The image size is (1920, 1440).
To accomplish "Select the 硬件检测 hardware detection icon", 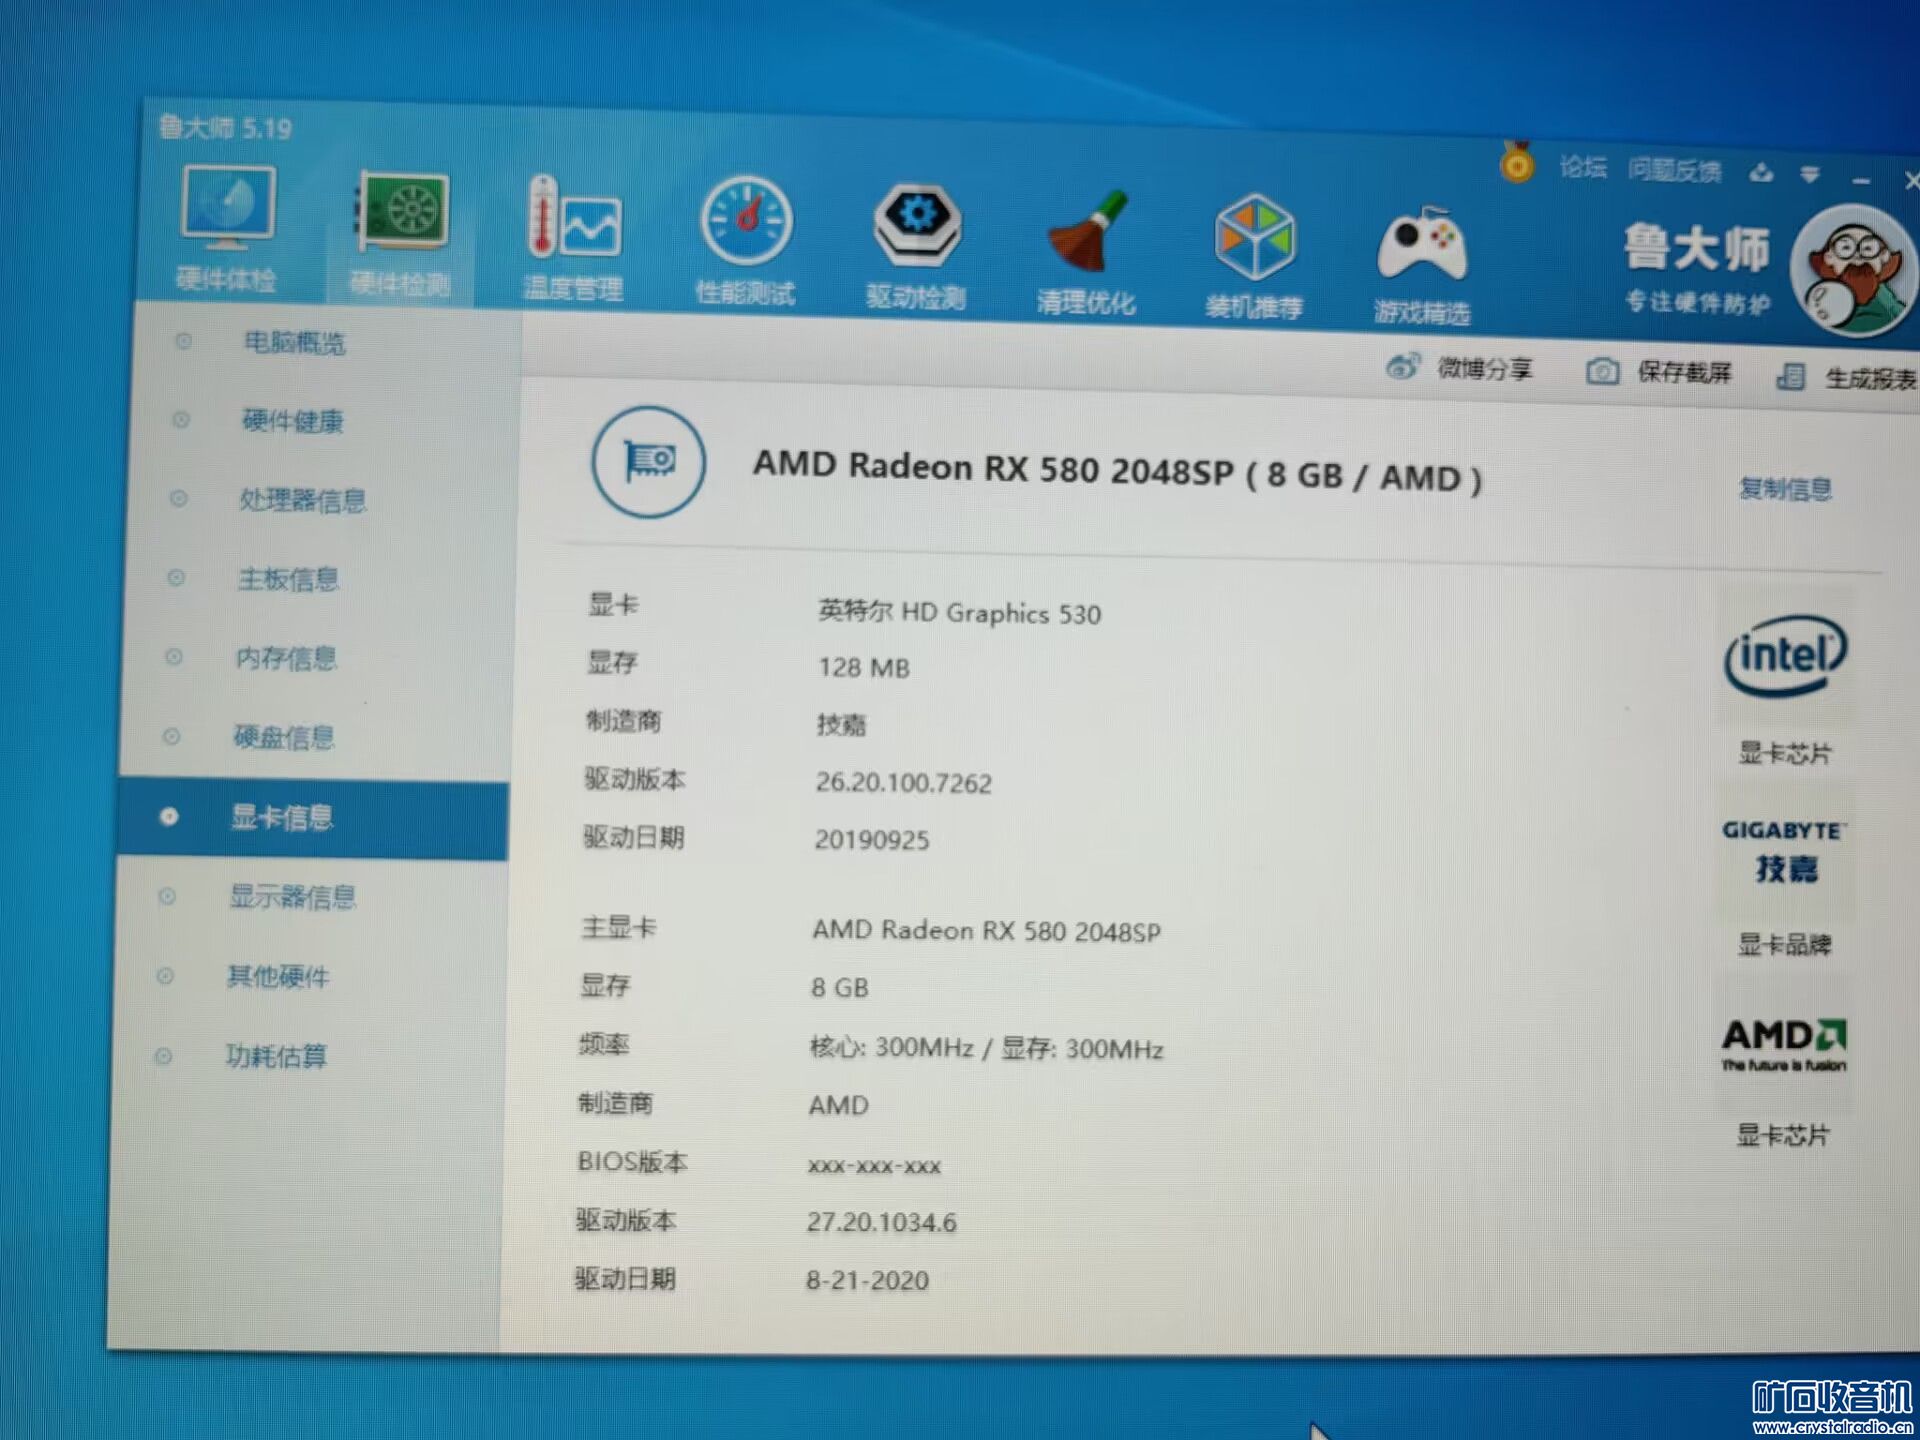I will point(403,215).
